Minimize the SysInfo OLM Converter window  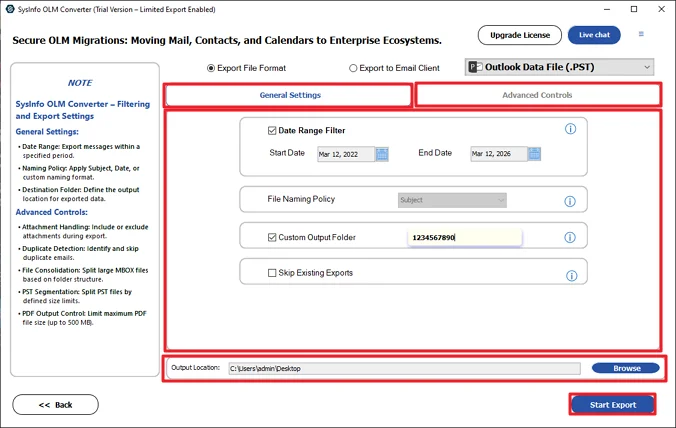(x=607, y=9)
